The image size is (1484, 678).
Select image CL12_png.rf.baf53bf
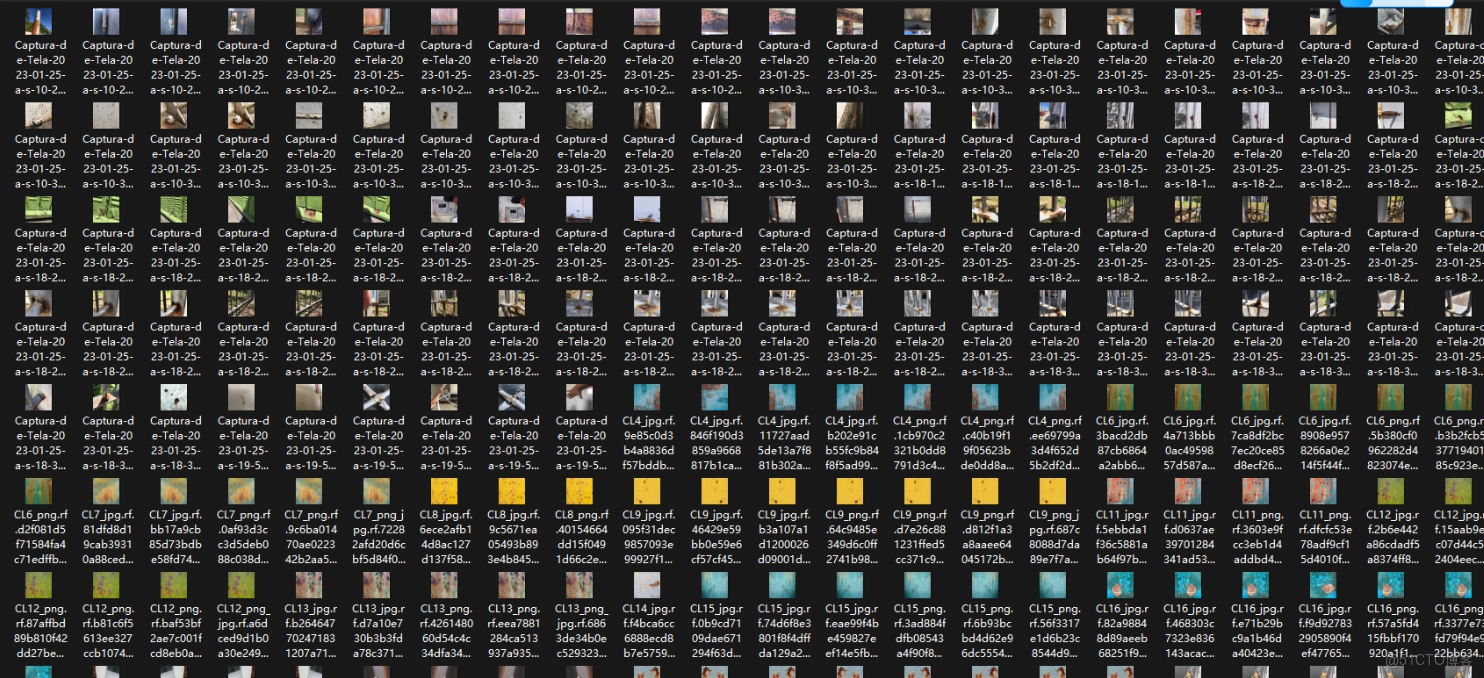pos(174,586)
